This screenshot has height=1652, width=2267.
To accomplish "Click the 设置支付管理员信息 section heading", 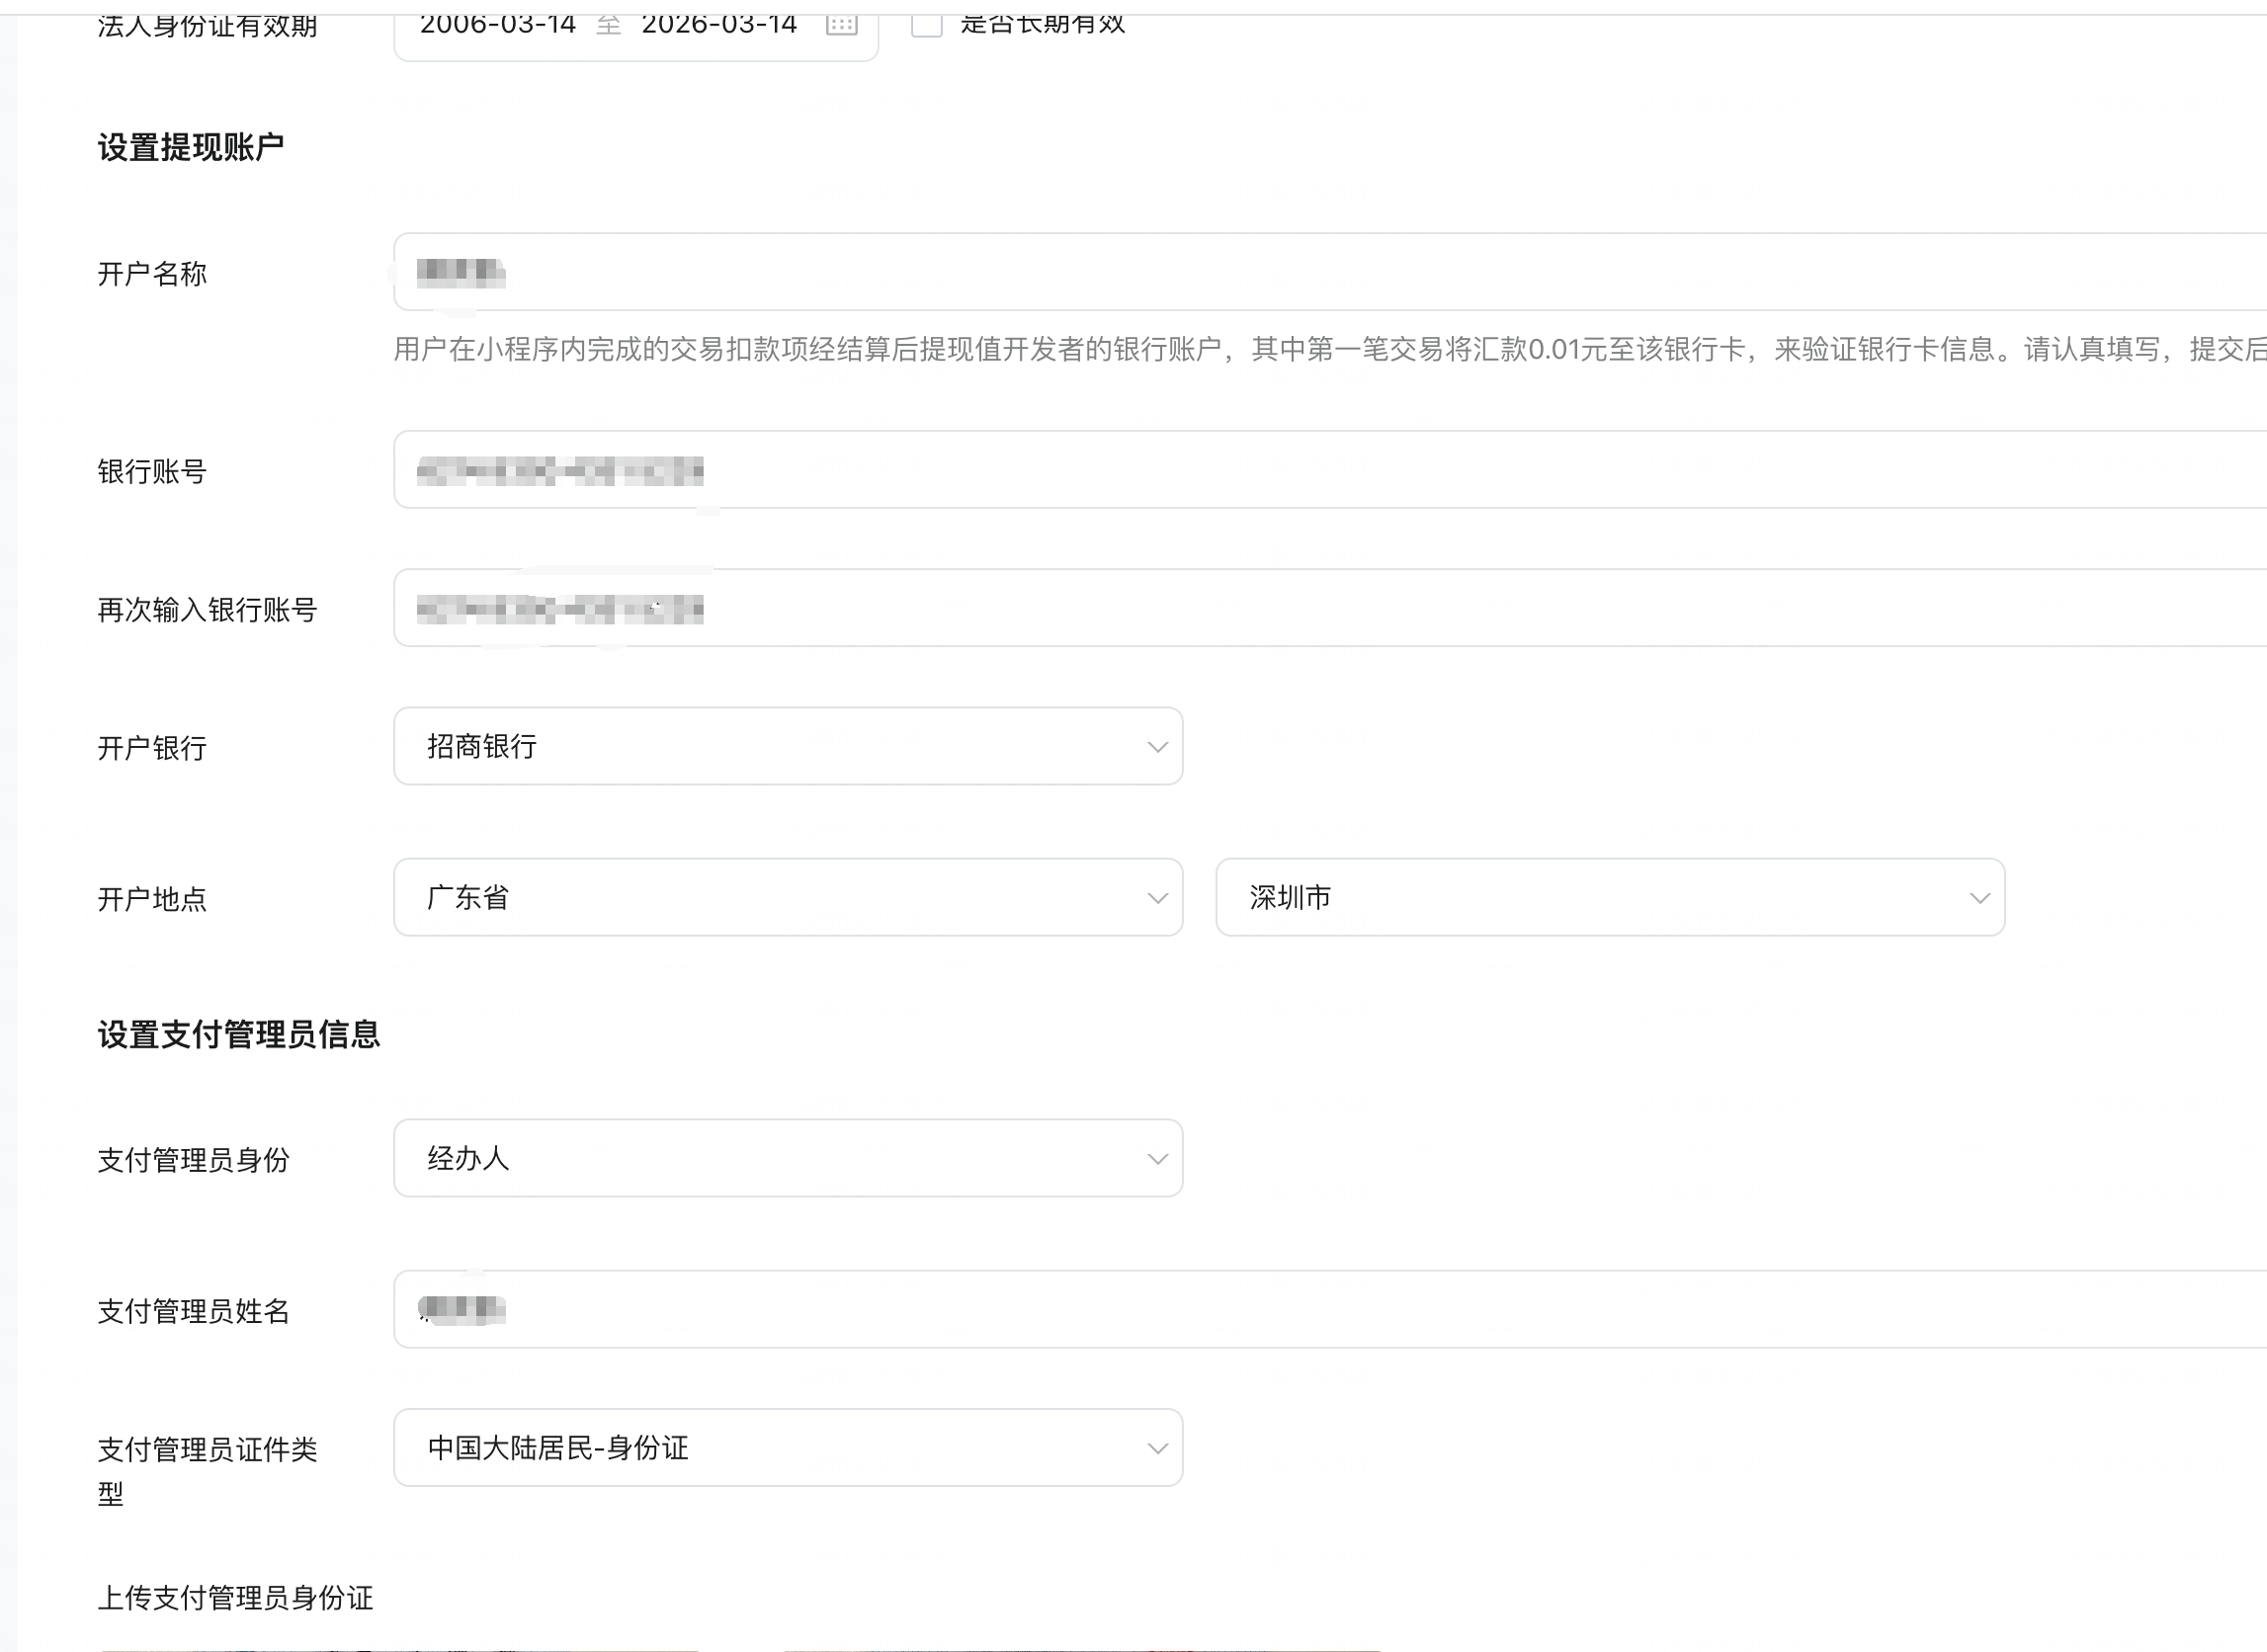I will pyautogui.click(x=238, y=1034).
